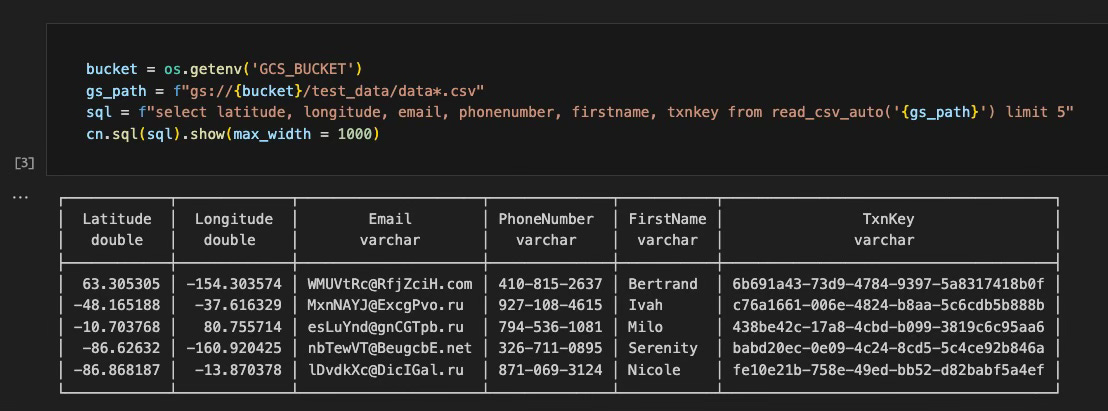The width and height of the screenshot is (1108, 411).
Task: Click the Latitude column header
Action: click(117, 219)
